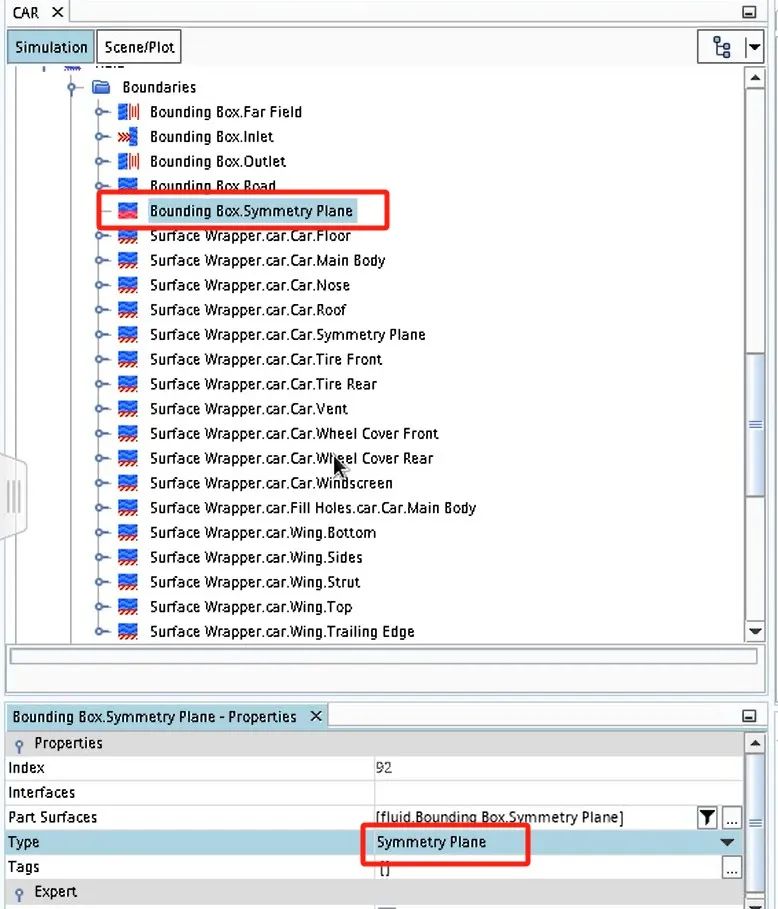Collapse the Properties section header
The width and height of the screenshot is (778, 909).
point(19,744)
